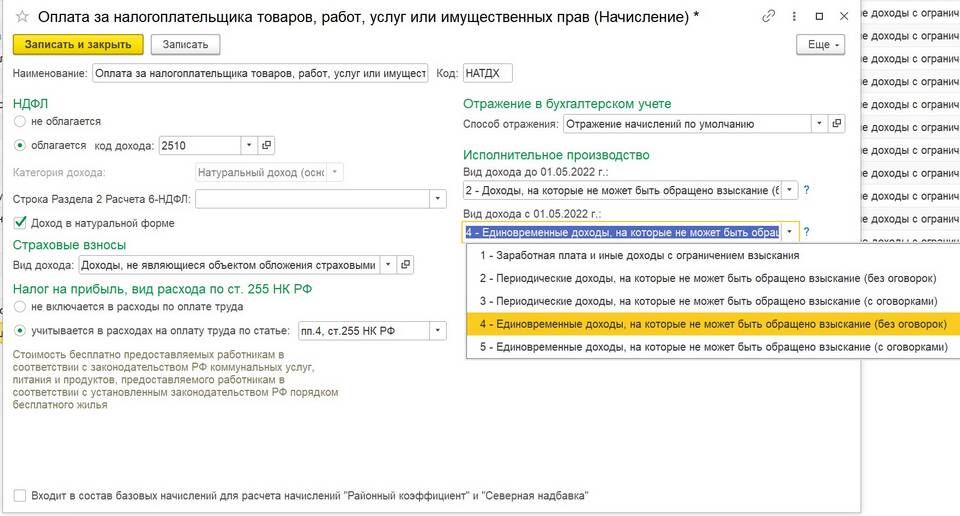Image resolution: width=960 pixels, height=516 pixels.
Task: Copy link to this form icon
Action: 768,17
